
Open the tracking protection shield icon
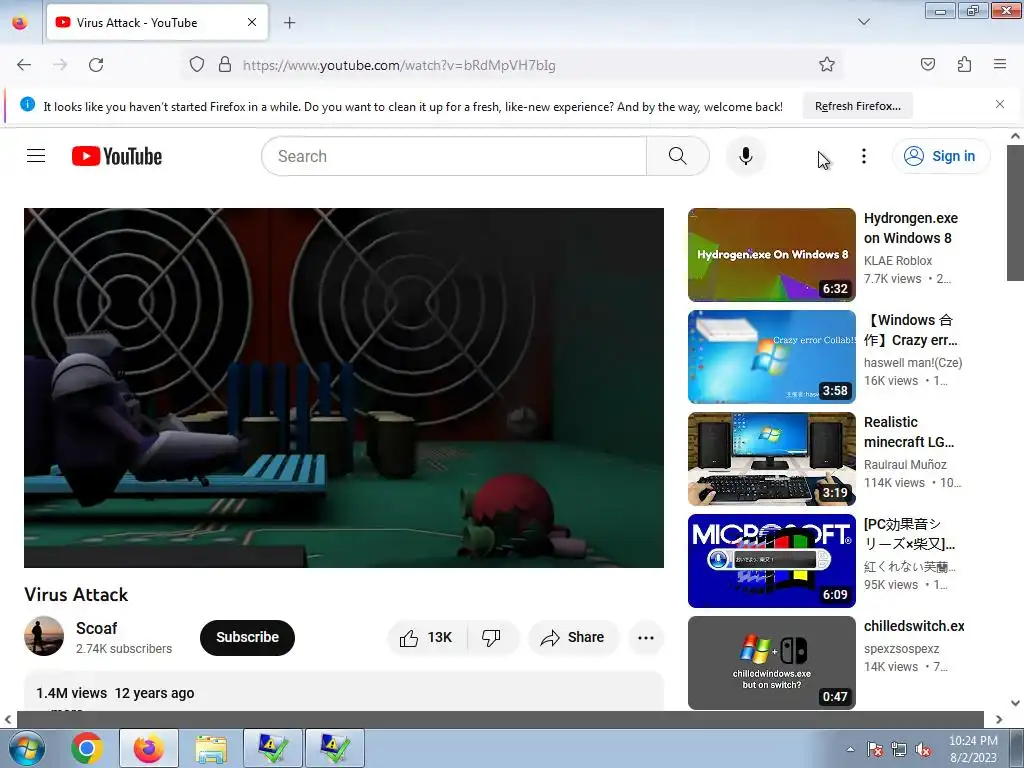pyautogui.click(x=197, y=65)
